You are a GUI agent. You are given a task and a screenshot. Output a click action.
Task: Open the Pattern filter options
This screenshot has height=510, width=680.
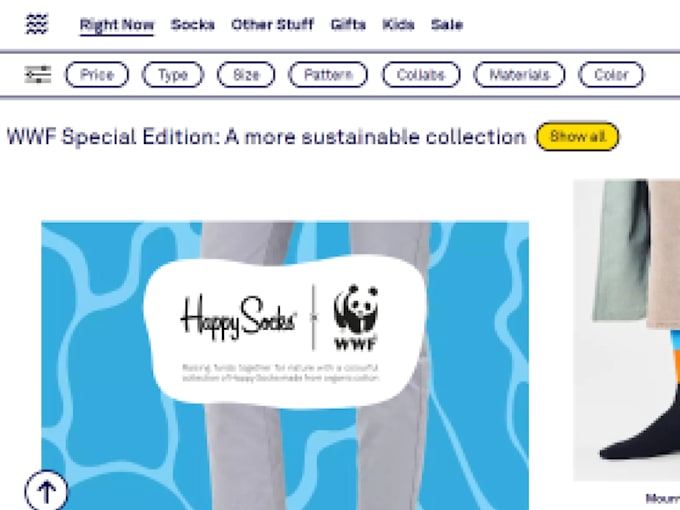[328, 75]
